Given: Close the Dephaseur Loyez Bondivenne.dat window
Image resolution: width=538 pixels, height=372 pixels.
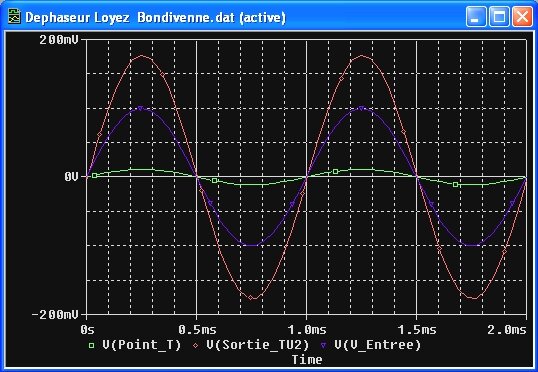Looking at the screenshot, I should pos(522,16).
